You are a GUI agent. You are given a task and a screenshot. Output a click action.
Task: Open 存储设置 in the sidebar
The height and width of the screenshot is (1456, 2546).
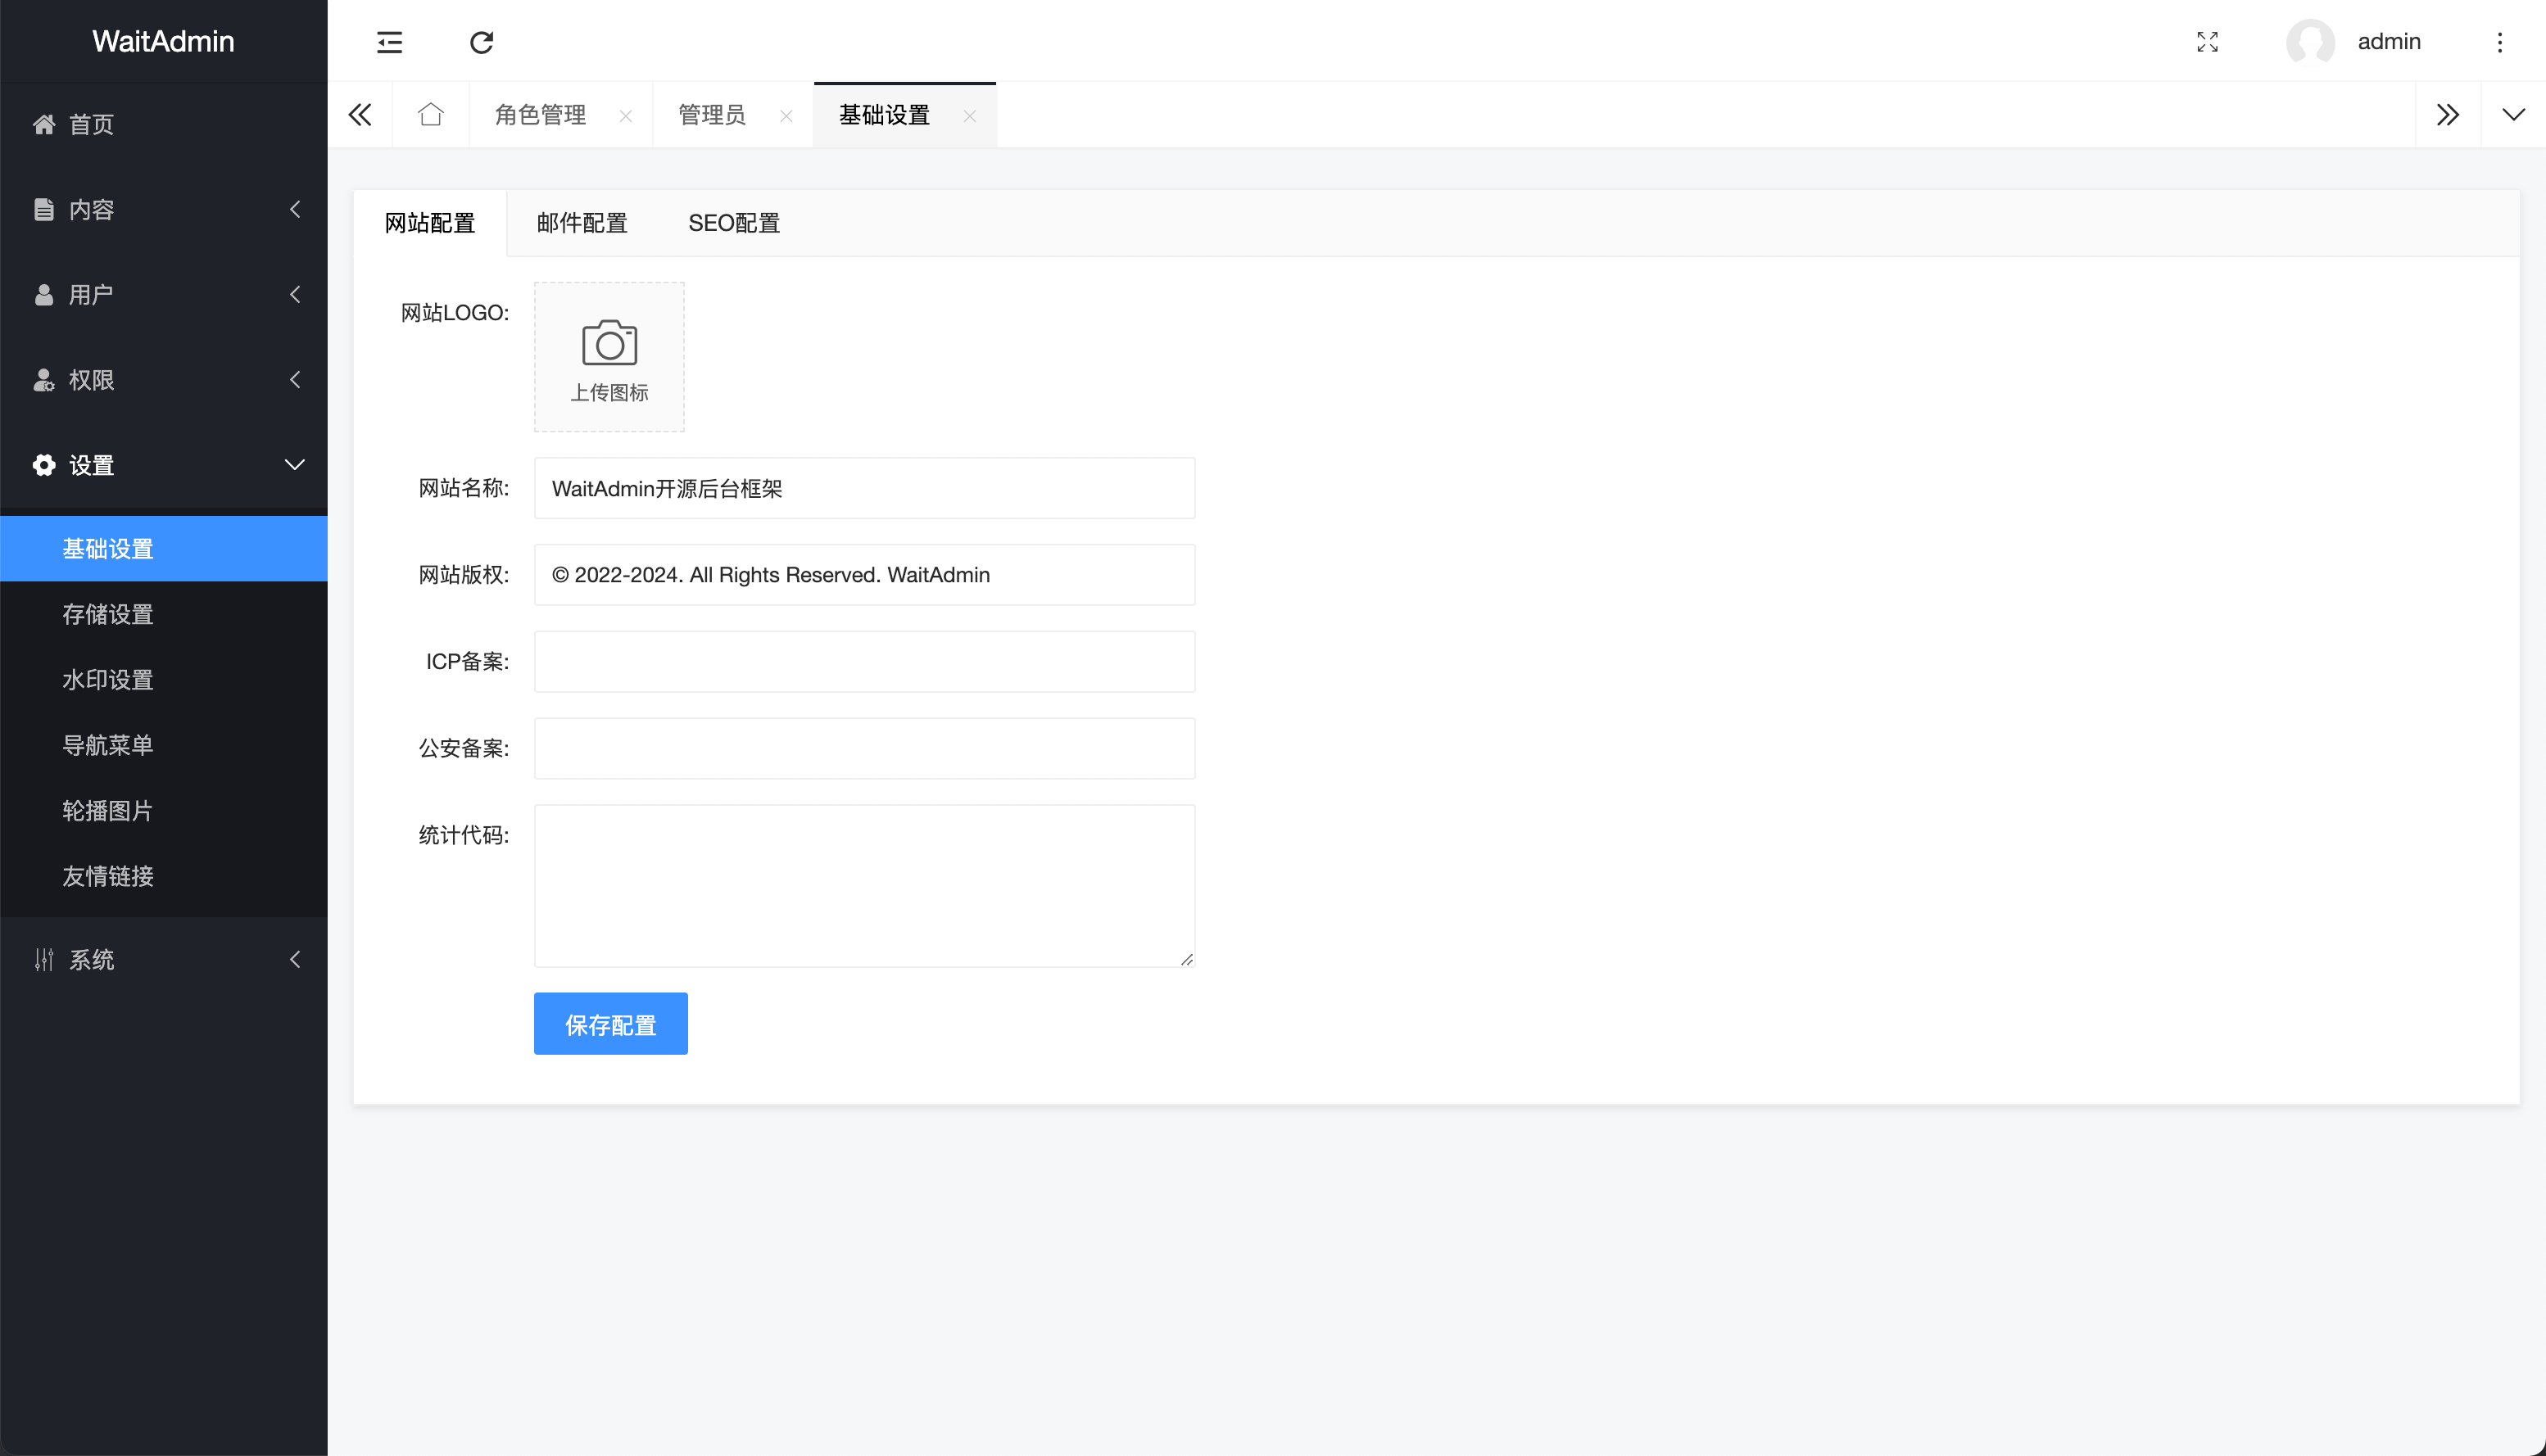coord(107,614)
